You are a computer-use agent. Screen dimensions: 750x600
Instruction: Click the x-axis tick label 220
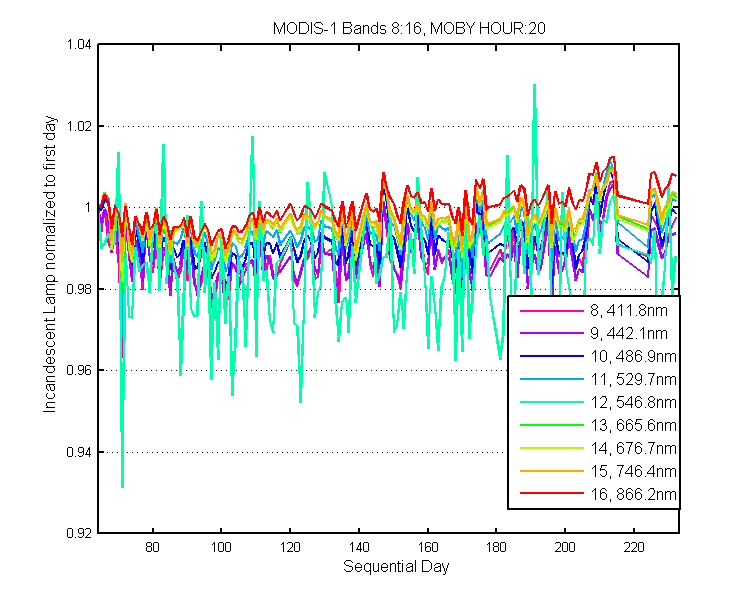click(634, 547)
